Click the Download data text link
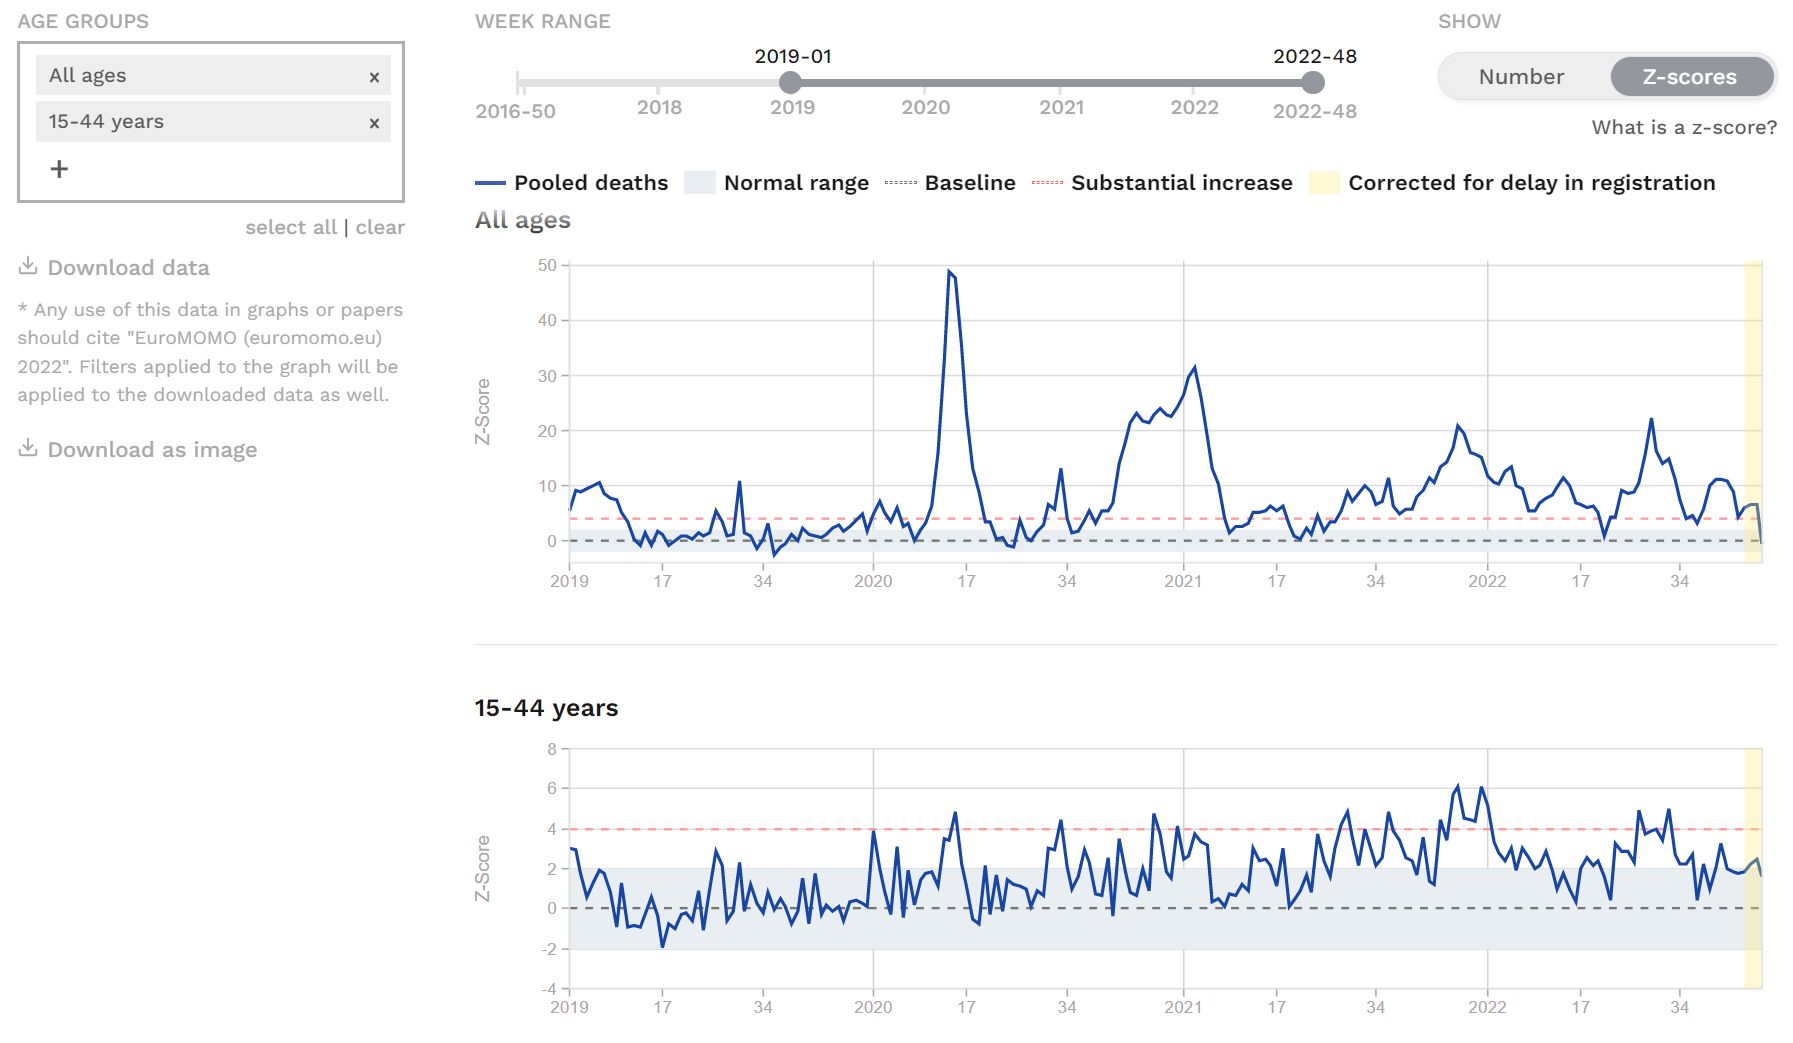Image resolution: width=1793 pixels, height=1043 pixels. tap(128, 267)
